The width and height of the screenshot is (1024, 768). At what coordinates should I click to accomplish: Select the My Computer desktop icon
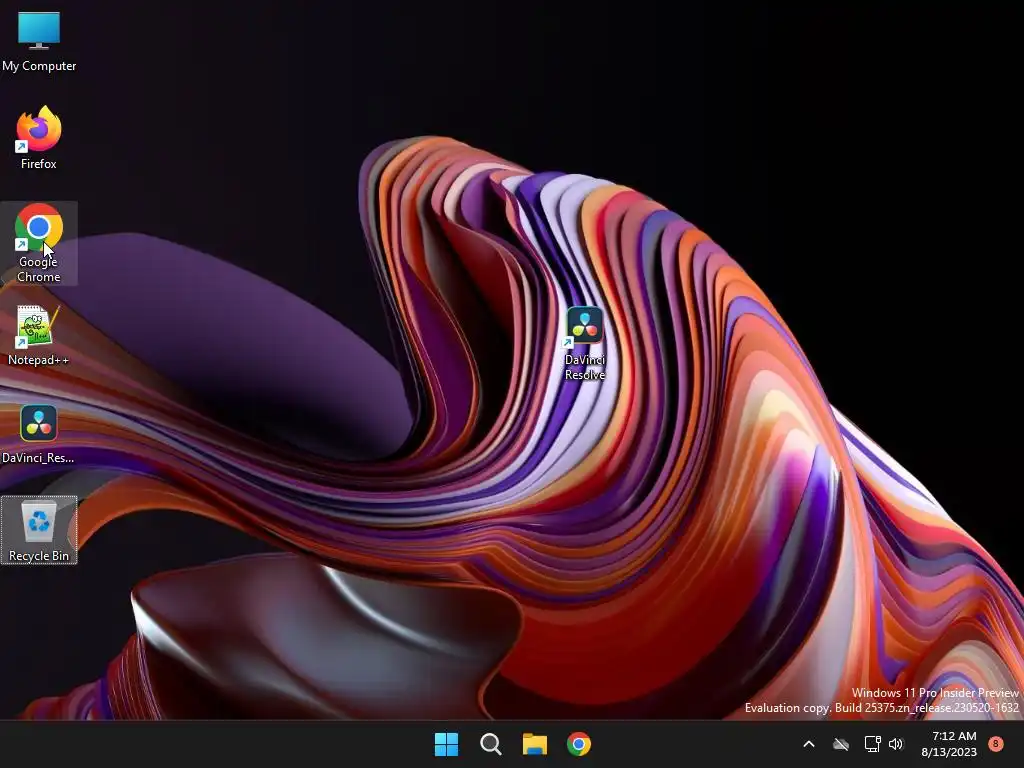[39, 42]
